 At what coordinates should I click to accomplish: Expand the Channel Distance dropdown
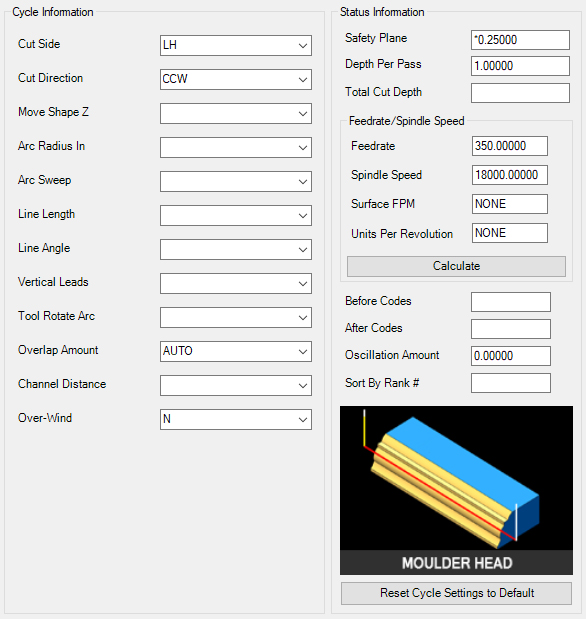[236, 385]
